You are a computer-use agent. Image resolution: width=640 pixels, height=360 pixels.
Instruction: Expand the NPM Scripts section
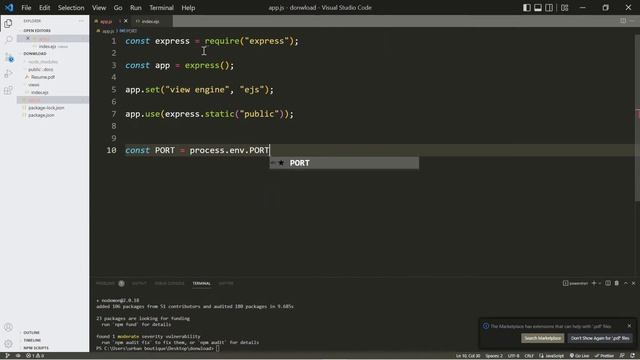click(x=36, y=348)
